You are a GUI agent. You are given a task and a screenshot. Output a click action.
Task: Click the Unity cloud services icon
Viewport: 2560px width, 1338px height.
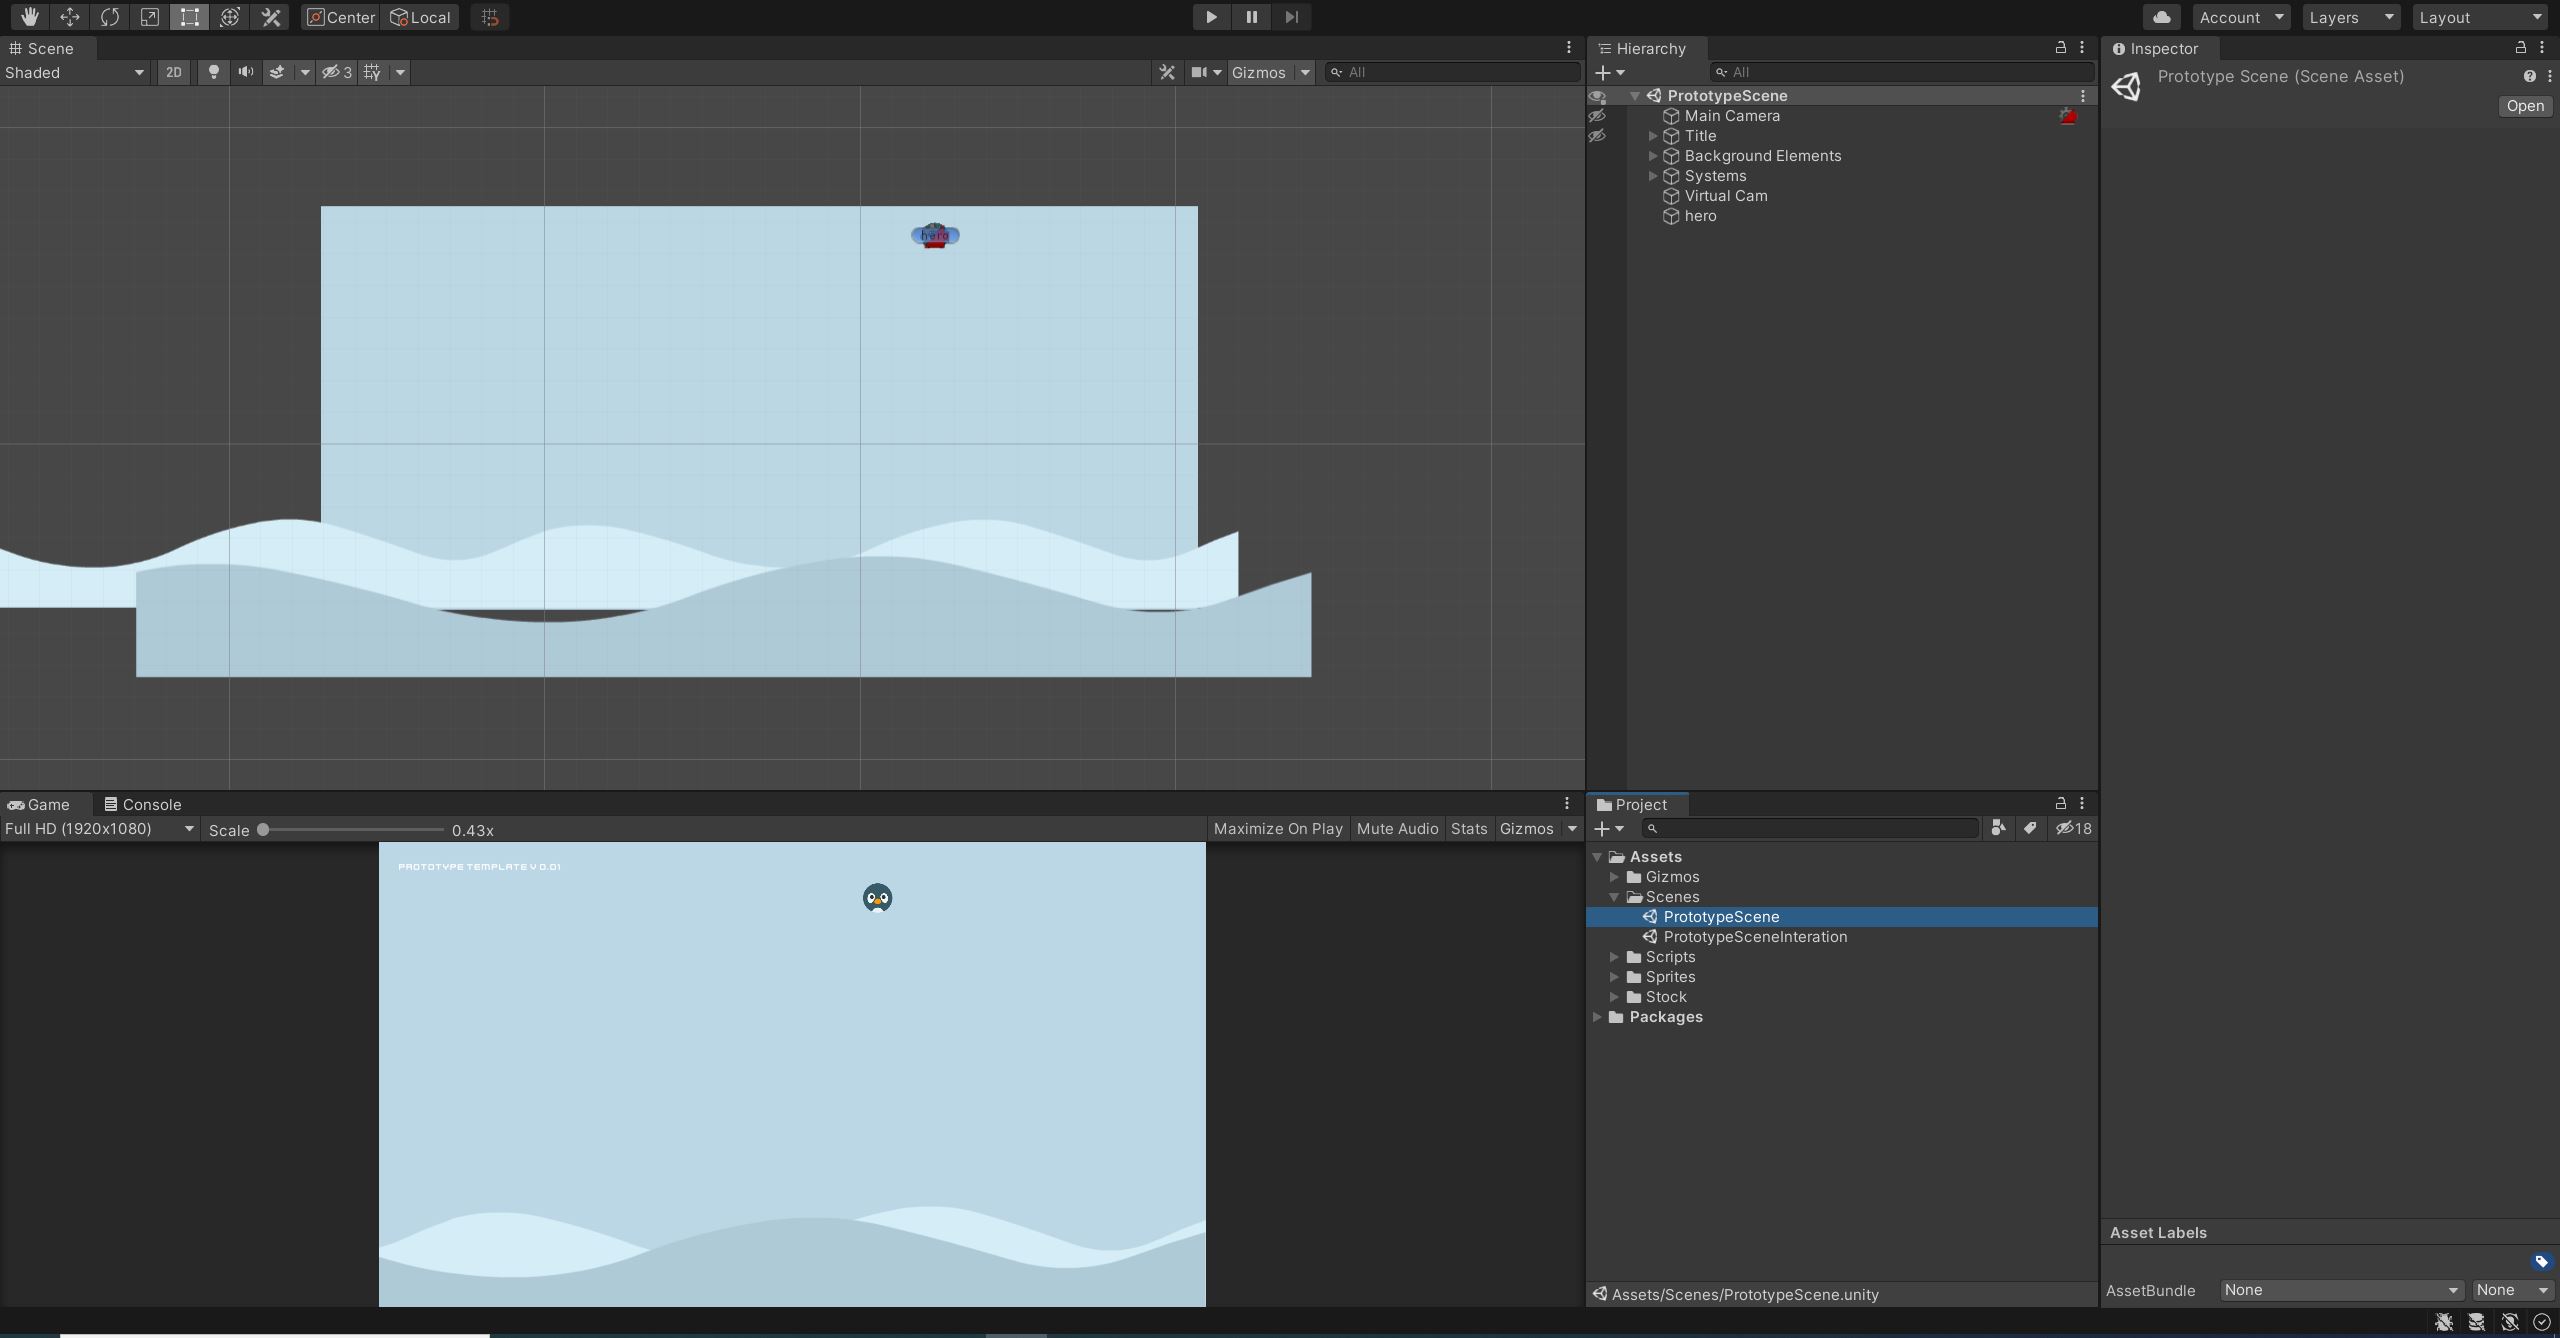tap(2161, 17)
